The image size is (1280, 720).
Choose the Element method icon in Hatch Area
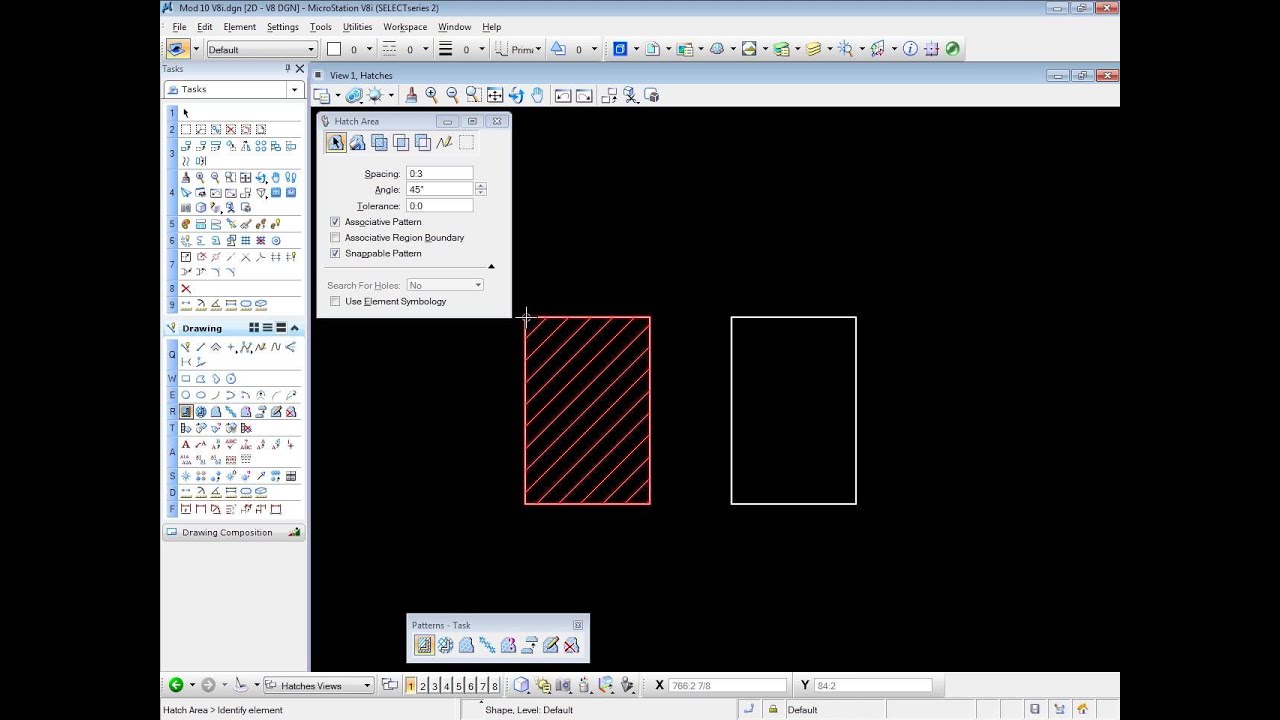(336, 143)
